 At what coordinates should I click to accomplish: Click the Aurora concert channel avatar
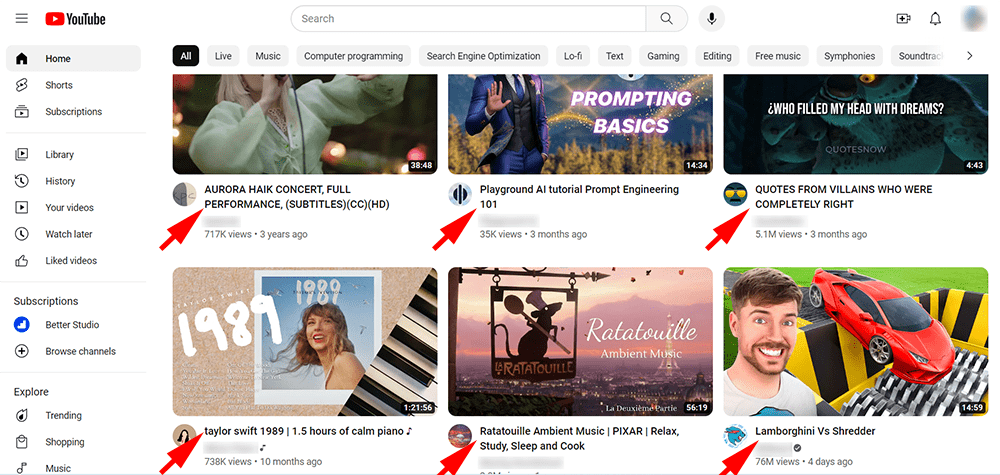tap(184, 194)
